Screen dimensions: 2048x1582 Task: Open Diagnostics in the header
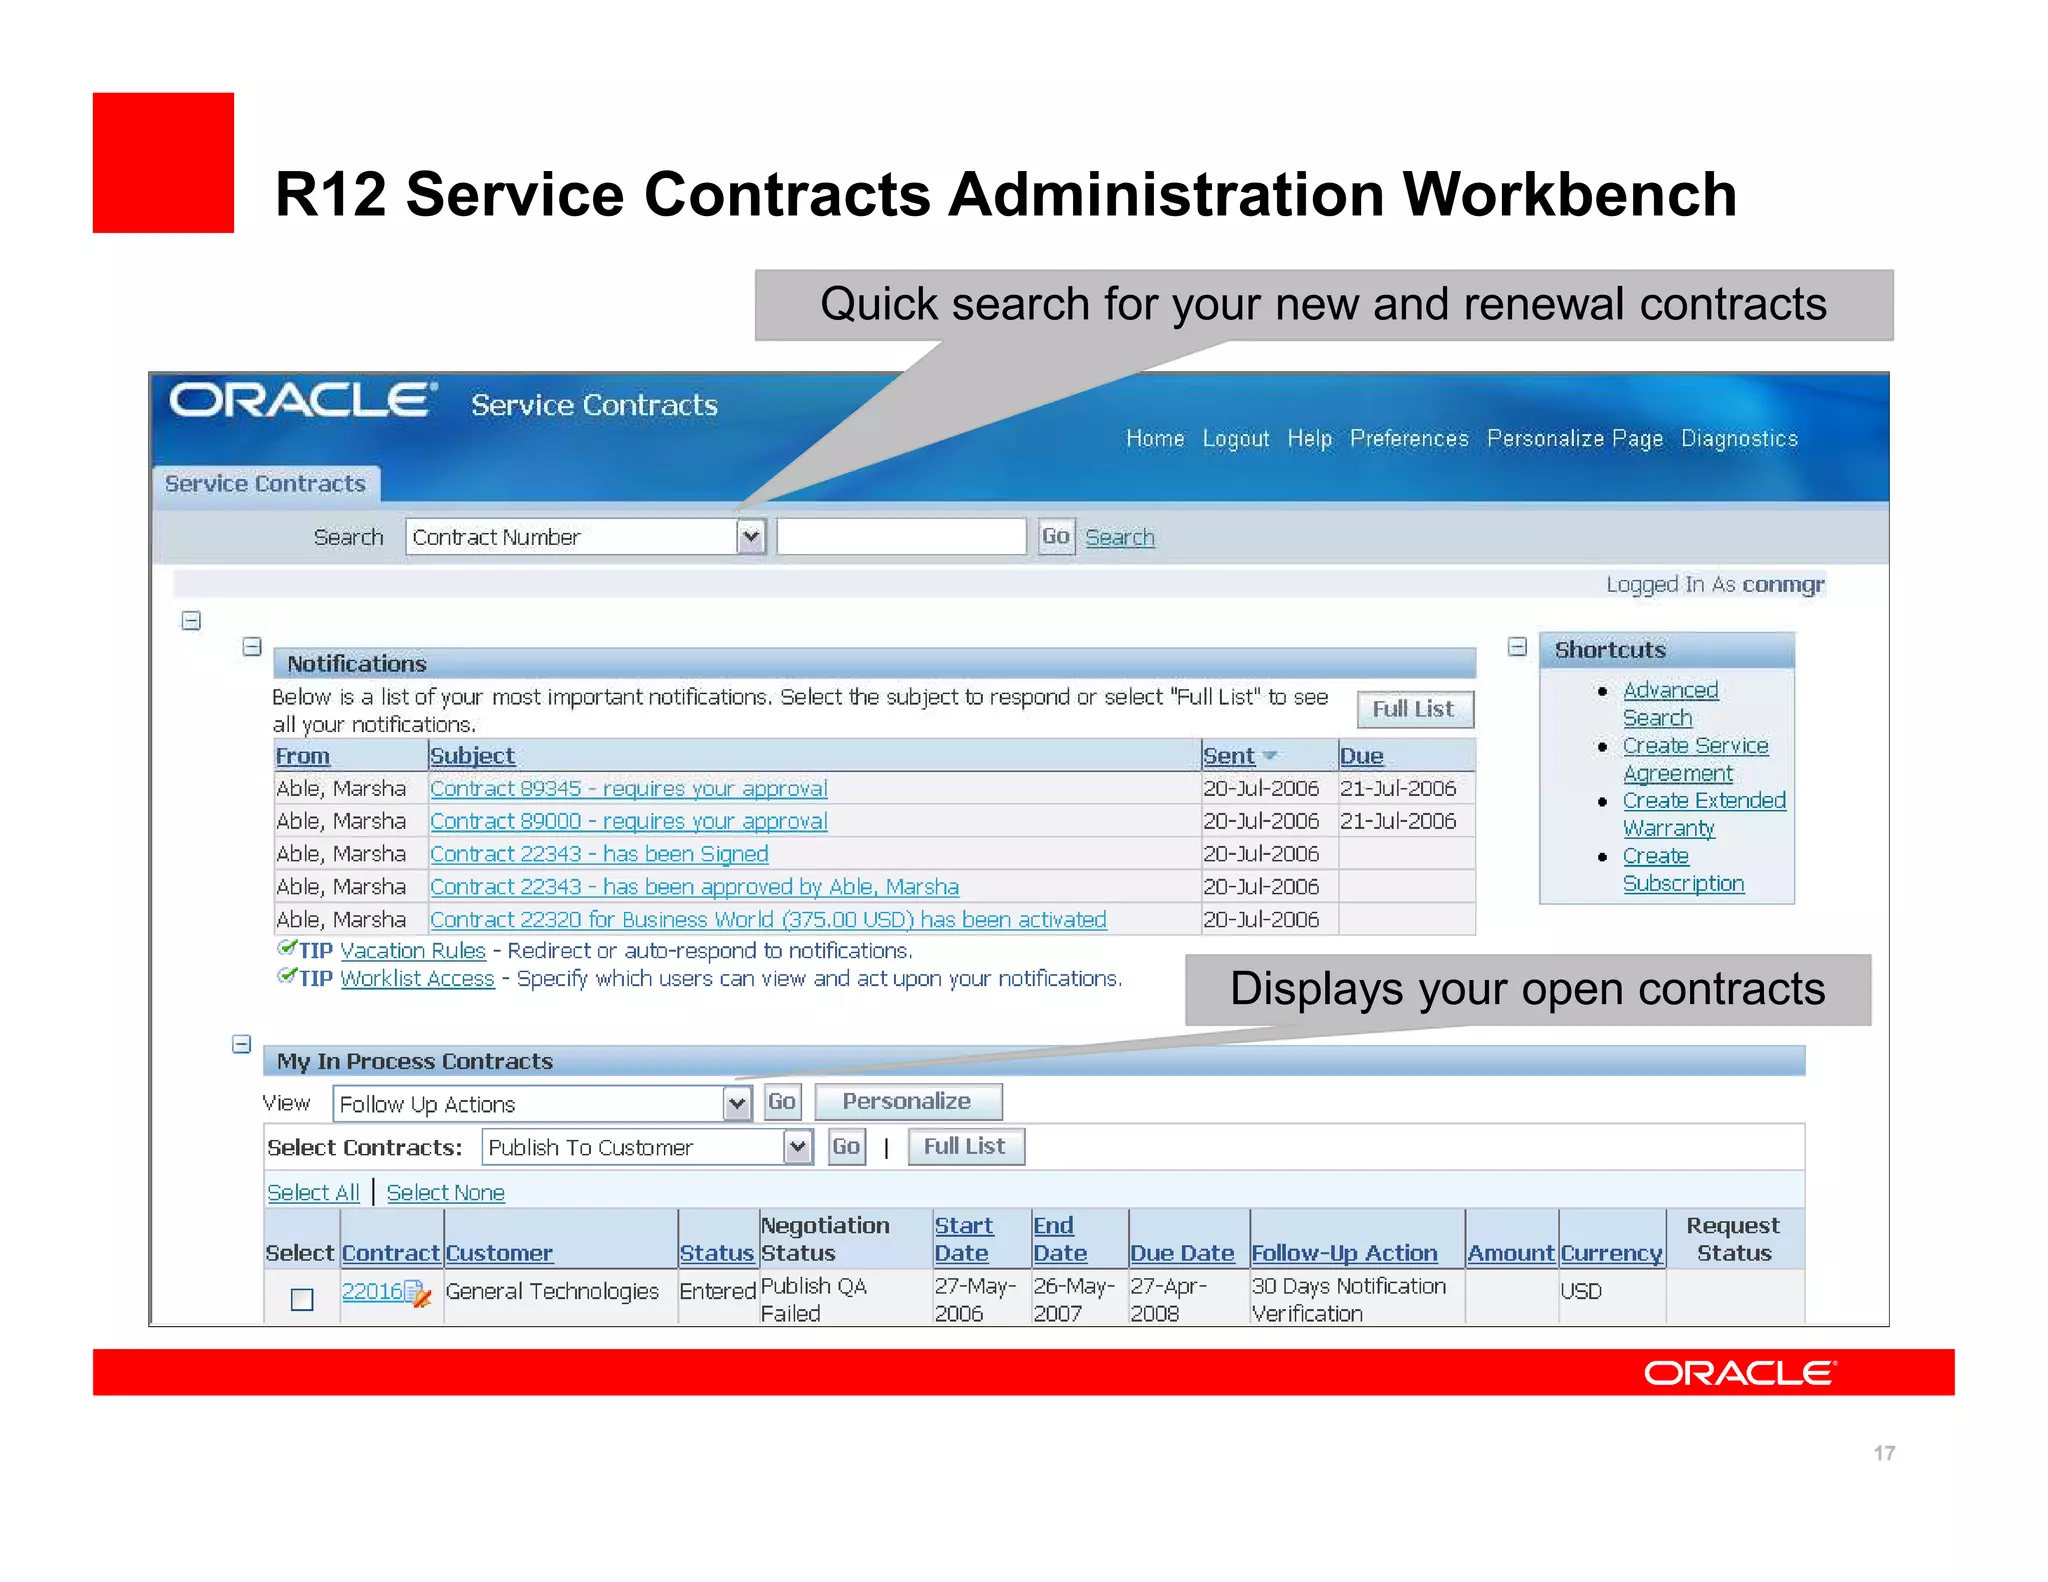click(x=1739, y=439)
